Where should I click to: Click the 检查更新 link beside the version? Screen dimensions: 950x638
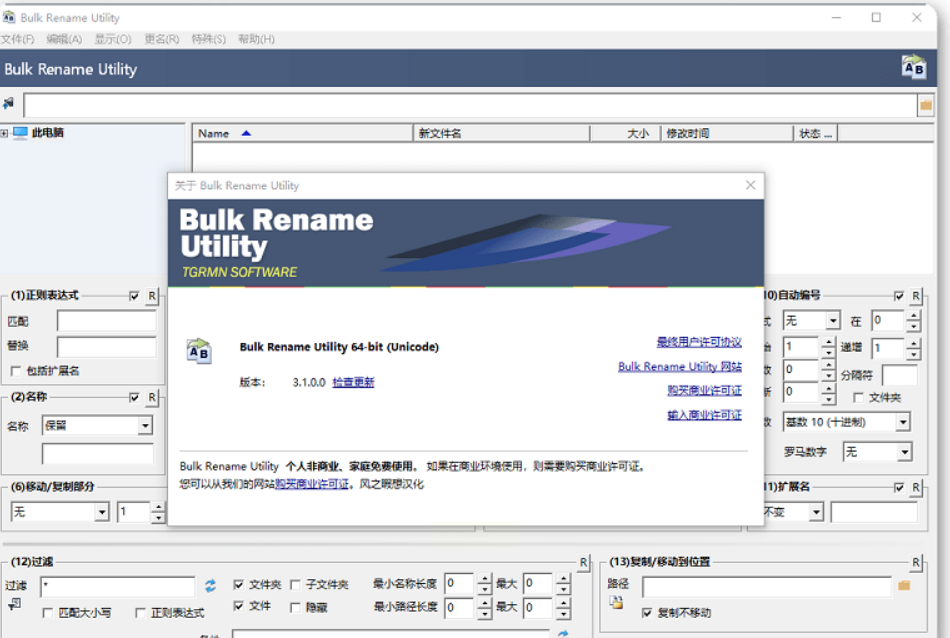coord(353,383)
